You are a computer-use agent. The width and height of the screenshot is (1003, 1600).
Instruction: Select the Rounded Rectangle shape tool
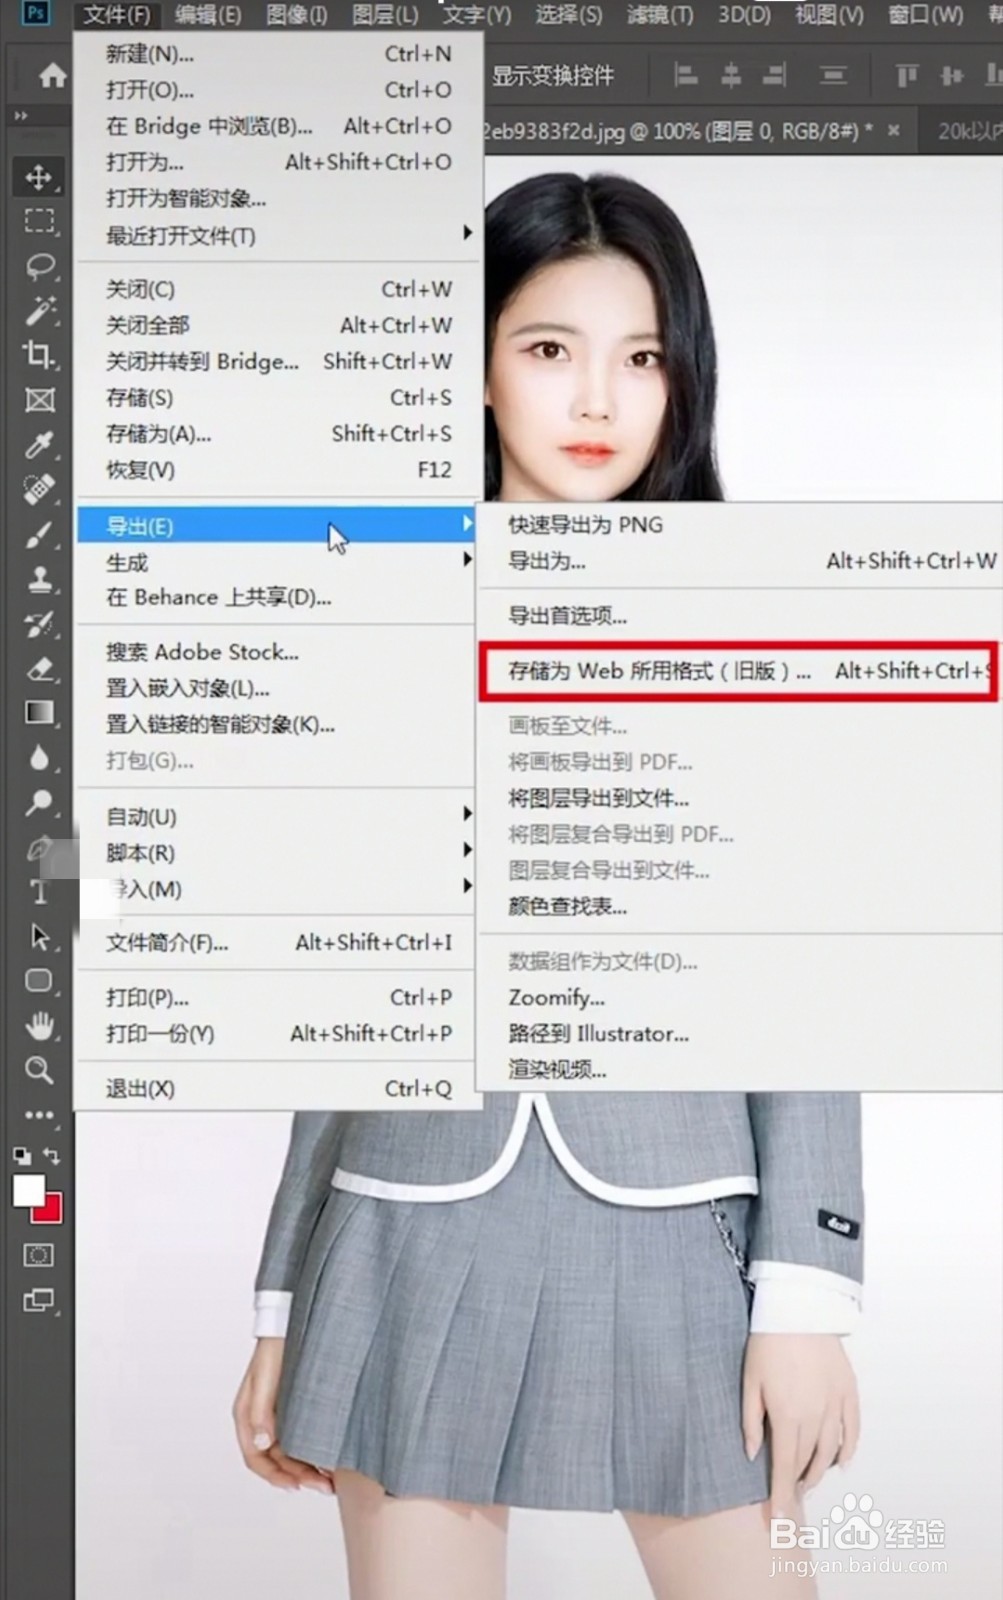click(39, 981)
